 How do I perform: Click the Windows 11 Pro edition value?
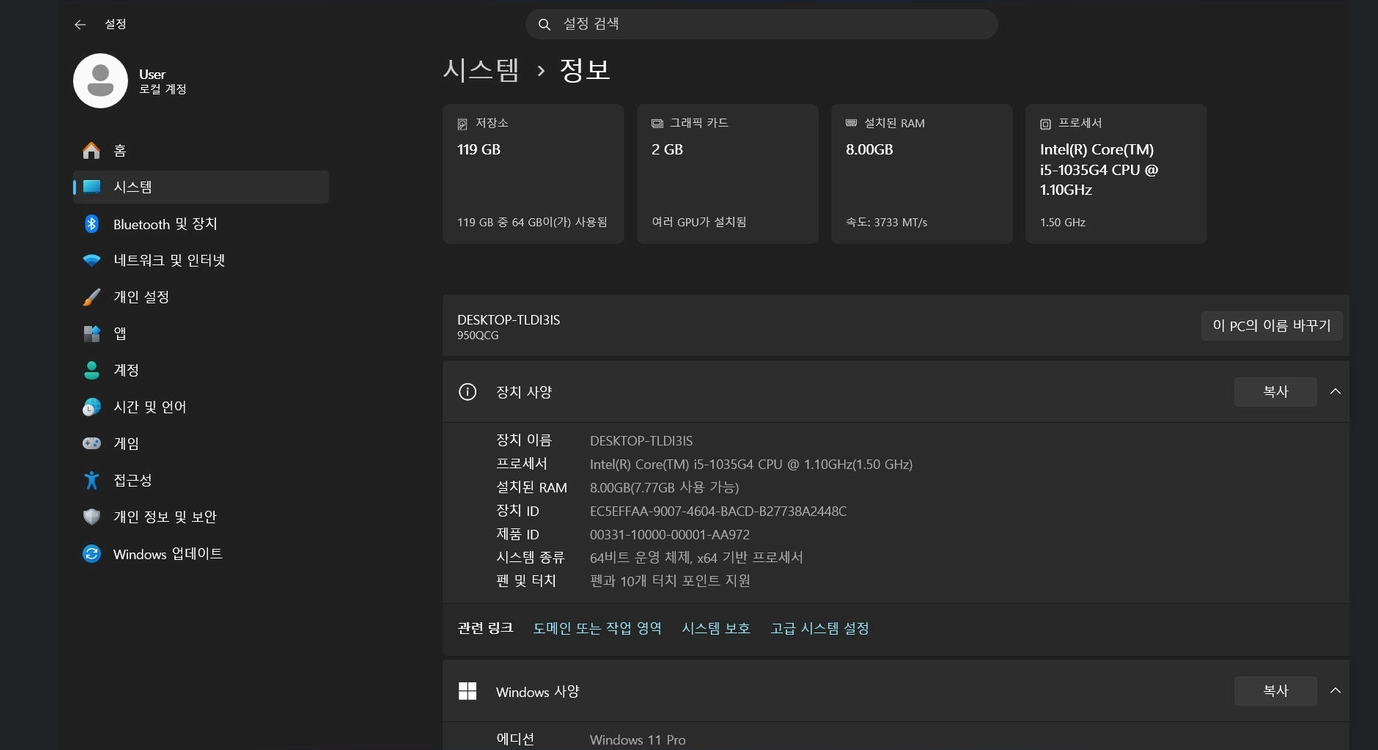tap(638, 740)
